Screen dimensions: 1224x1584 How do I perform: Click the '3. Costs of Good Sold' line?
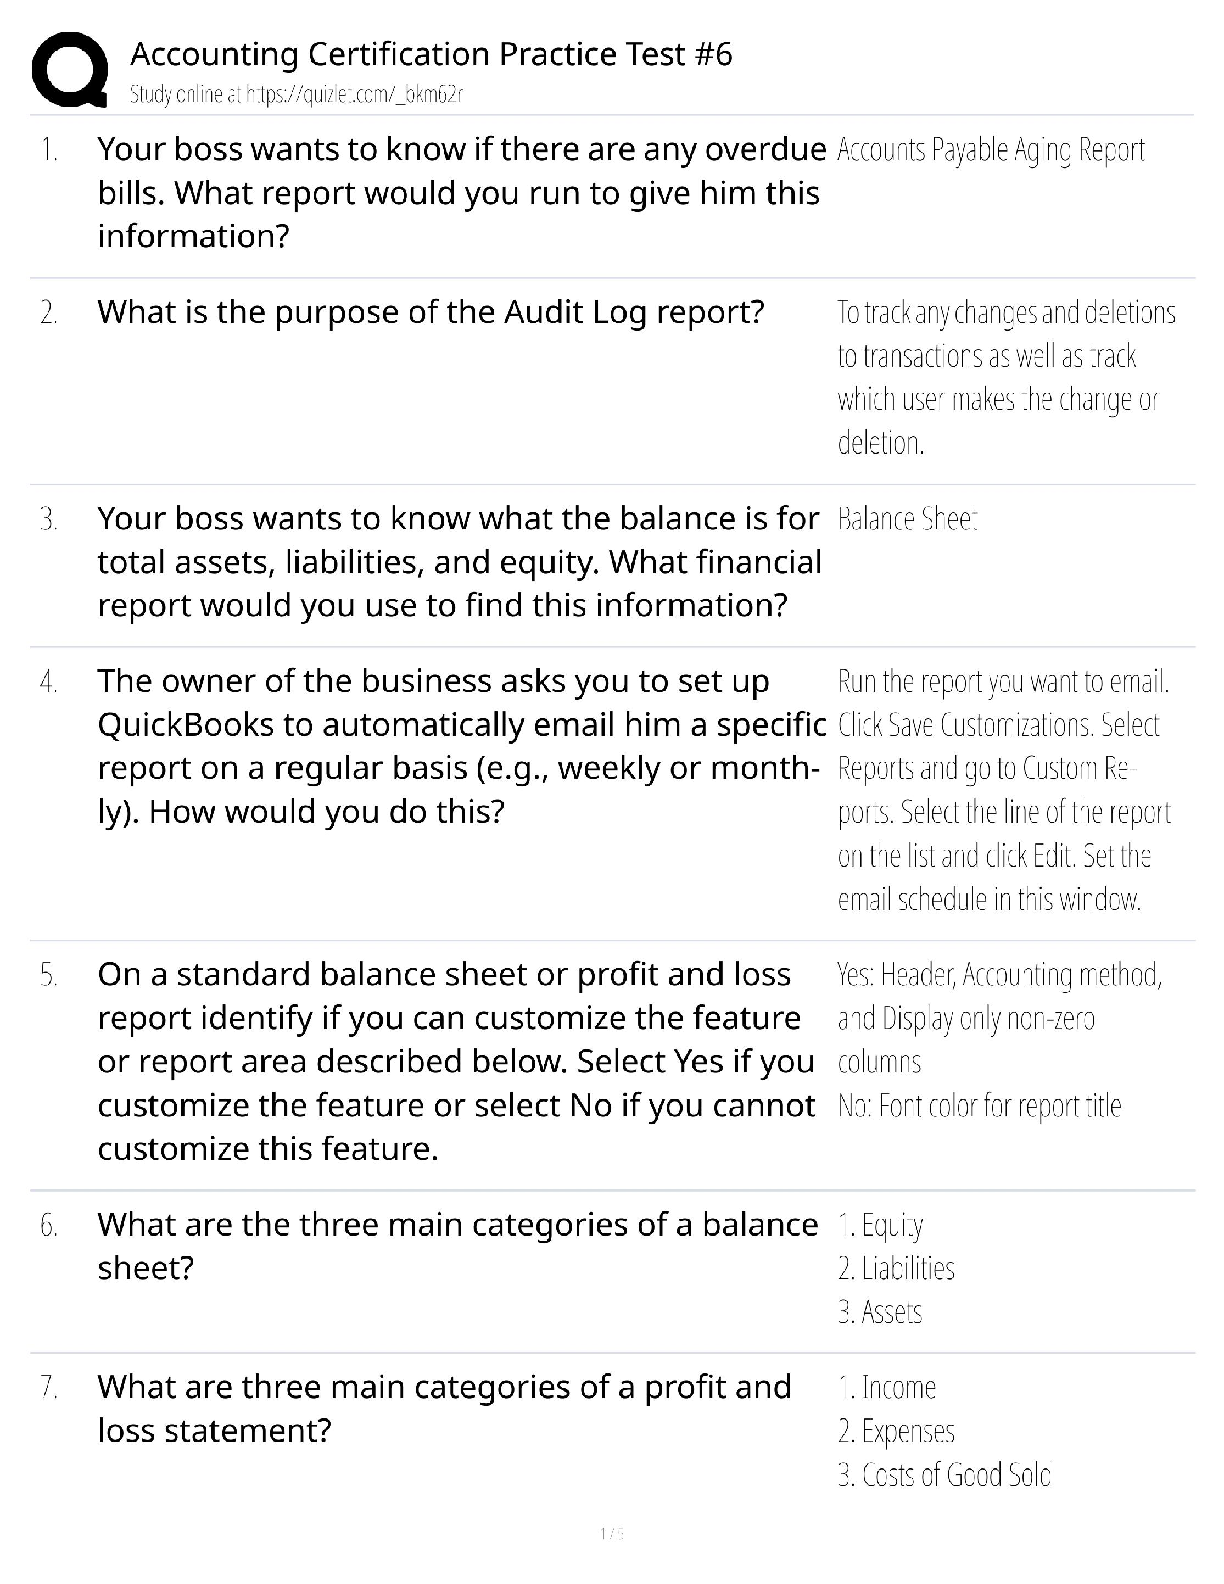(944, 1475)
